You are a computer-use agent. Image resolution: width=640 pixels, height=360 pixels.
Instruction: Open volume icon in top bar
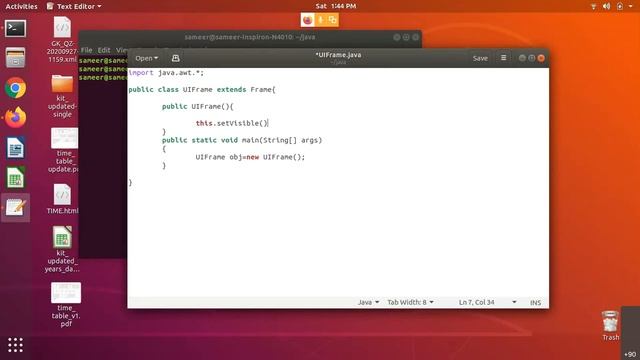(x=607, y=7)
